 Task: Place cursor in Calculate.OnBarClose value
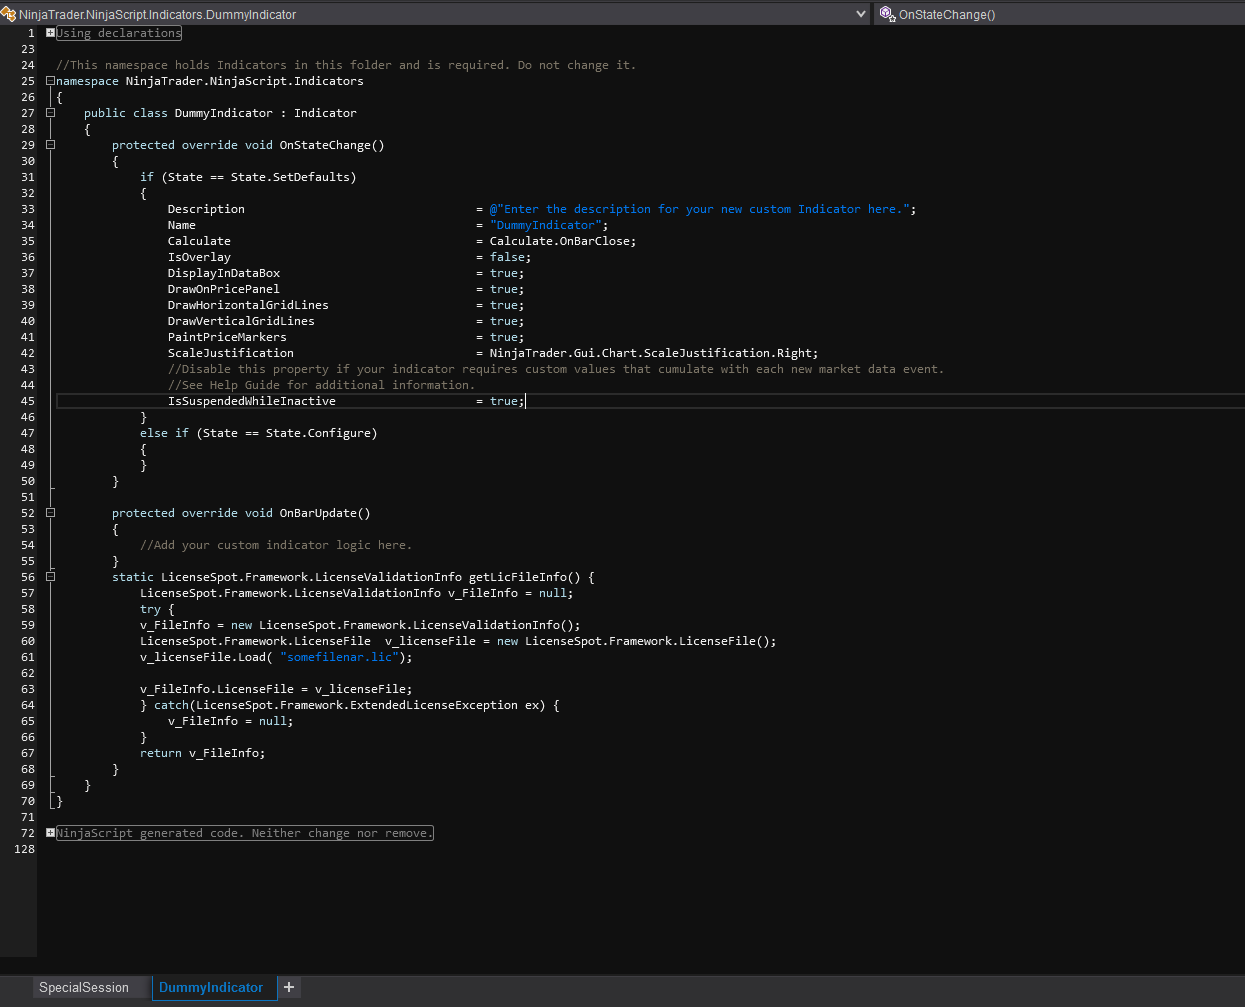coord(560,241)
